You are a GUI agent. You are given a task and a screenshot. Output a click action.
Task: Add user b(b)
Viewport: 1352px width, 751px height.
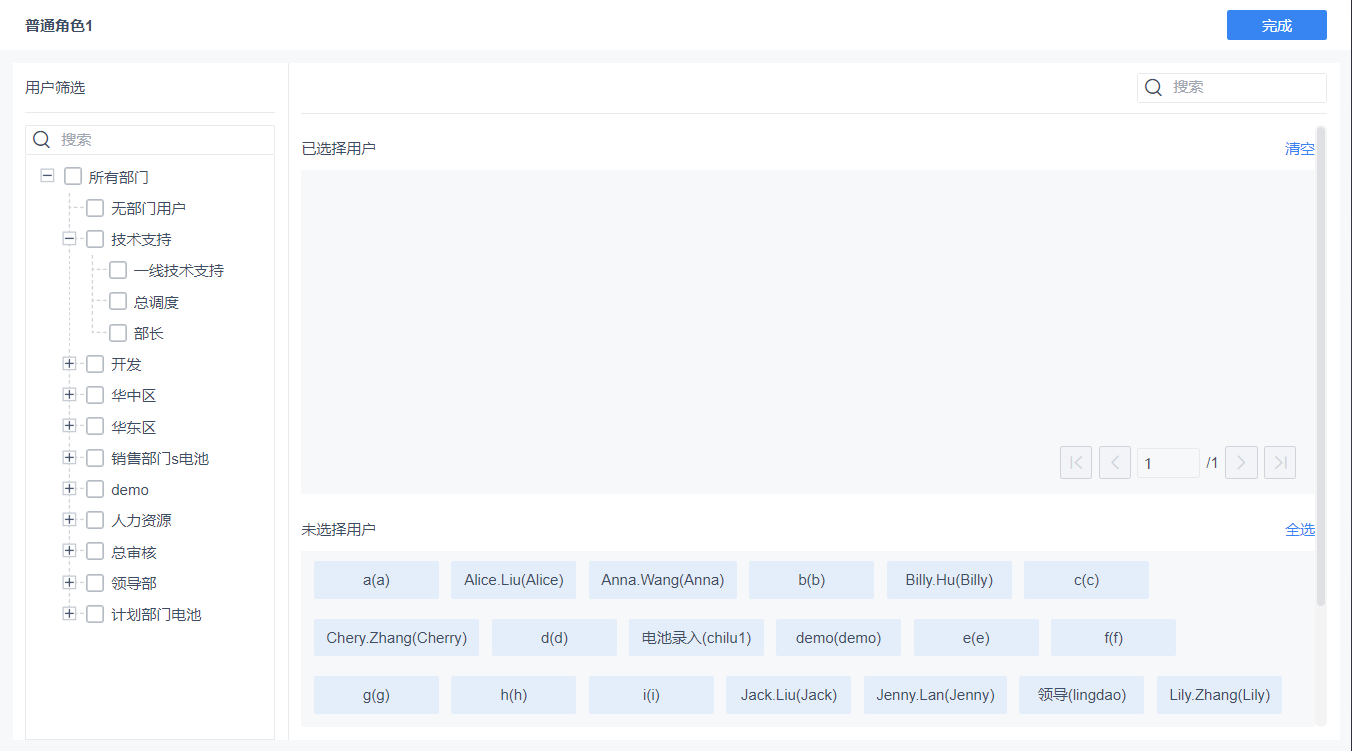811,580
